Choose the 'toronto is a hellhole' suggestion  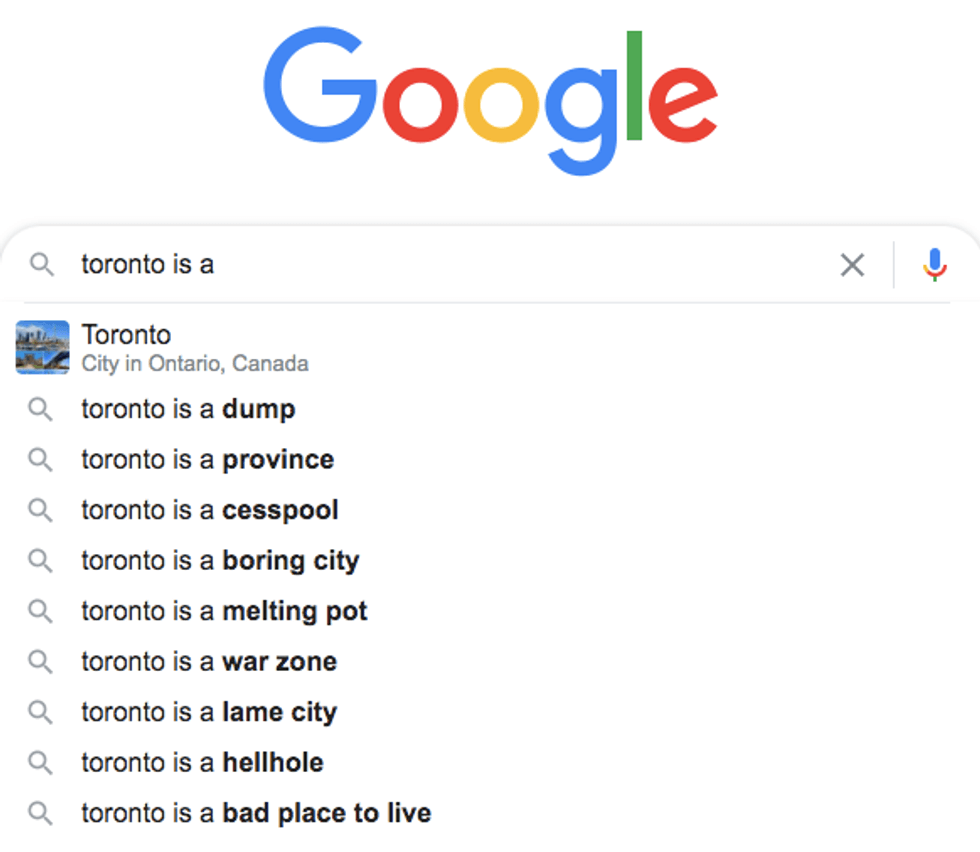pyautogui.click(x=202, y=763)
